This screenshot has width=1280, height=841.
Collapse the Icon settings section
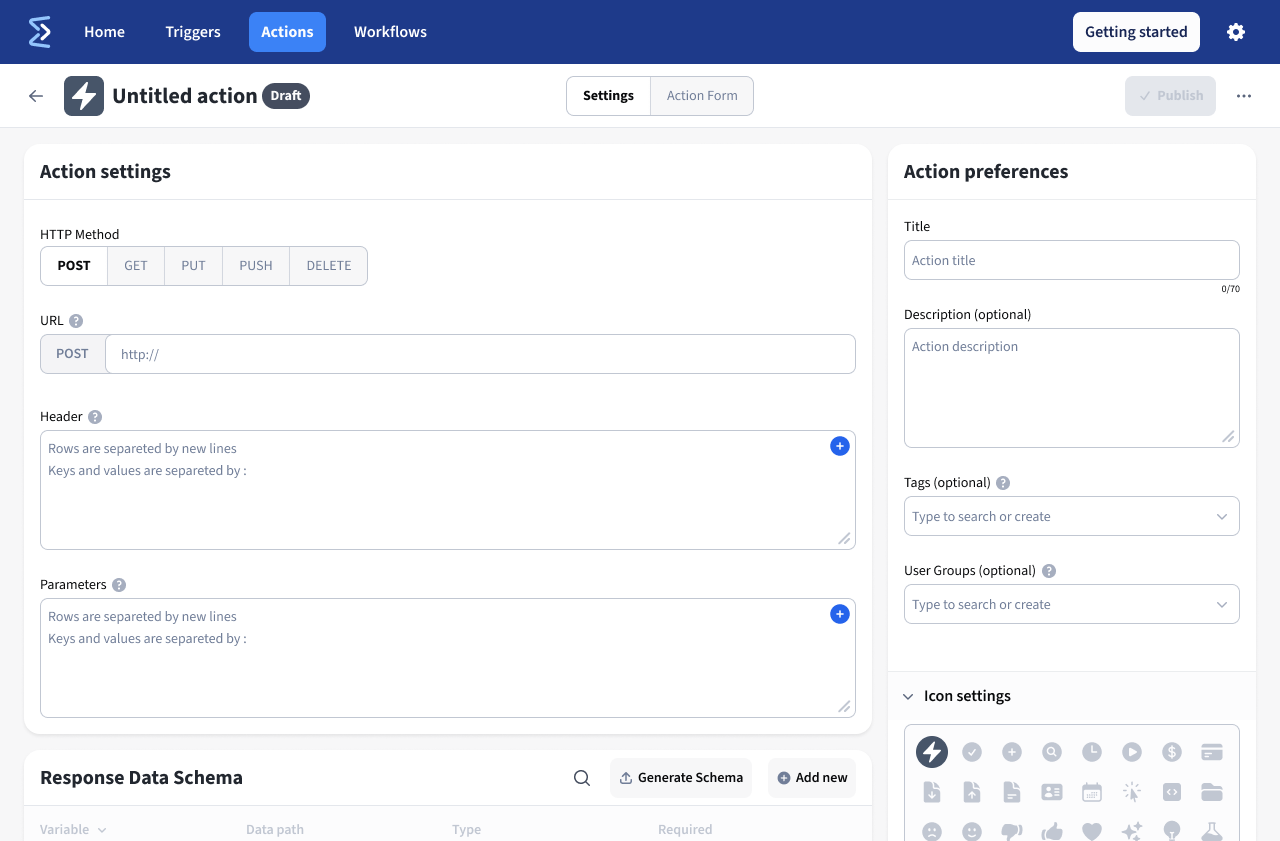[908, 697]
